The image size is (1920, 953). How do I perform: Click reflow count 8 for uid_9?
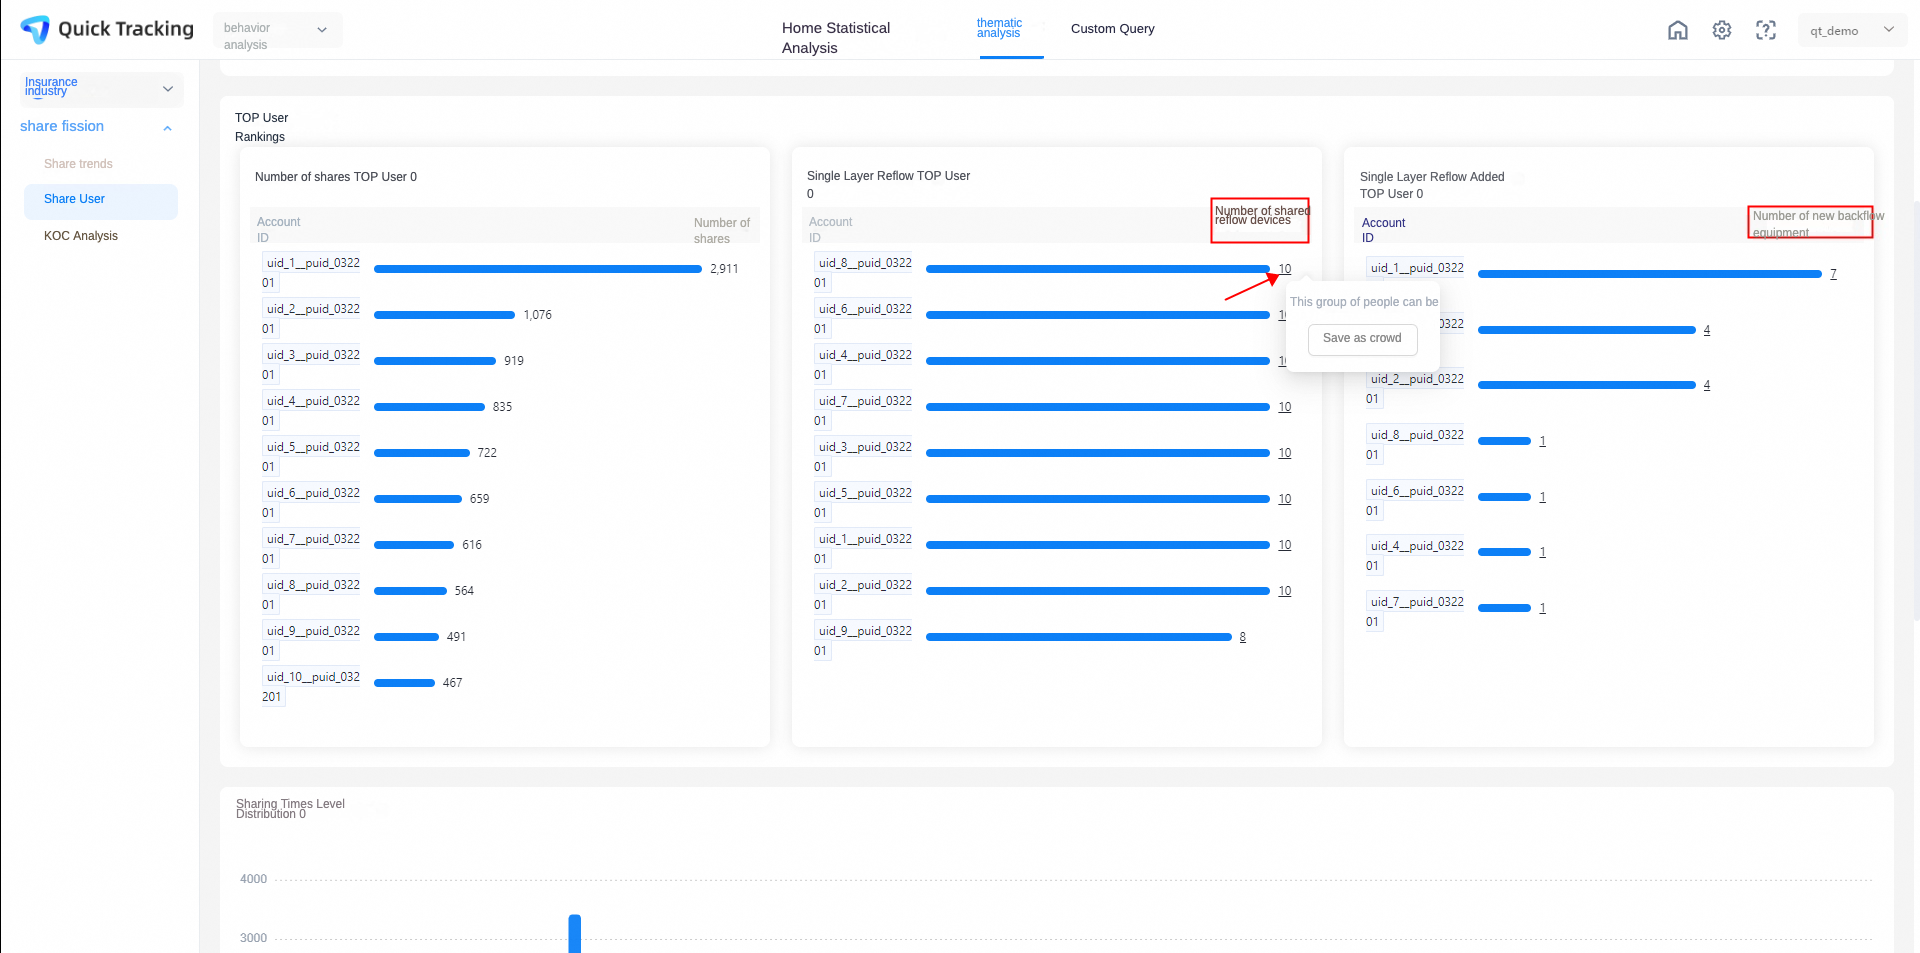click(x=1243, y=637)
